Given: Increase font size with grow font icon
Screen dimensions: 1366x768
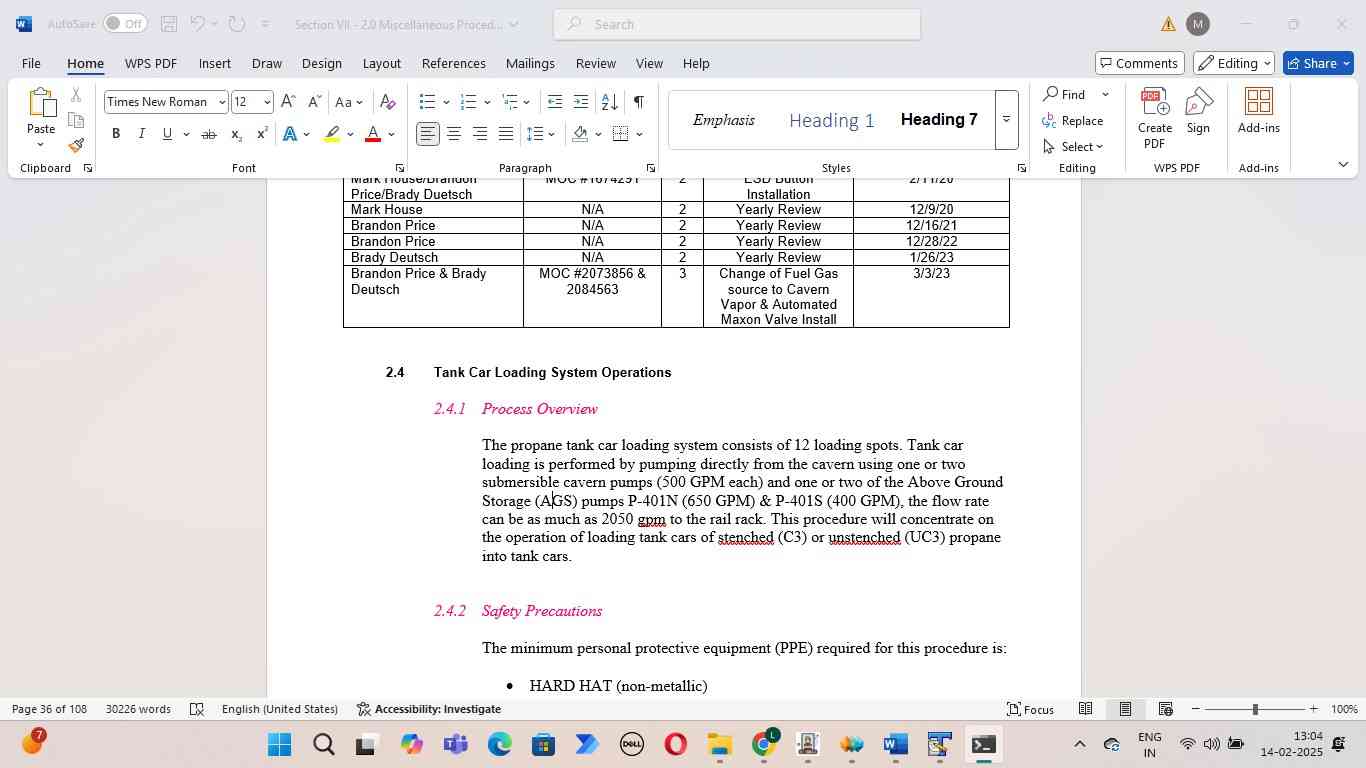Looking at the screenshot, I should tap(288, 102).
